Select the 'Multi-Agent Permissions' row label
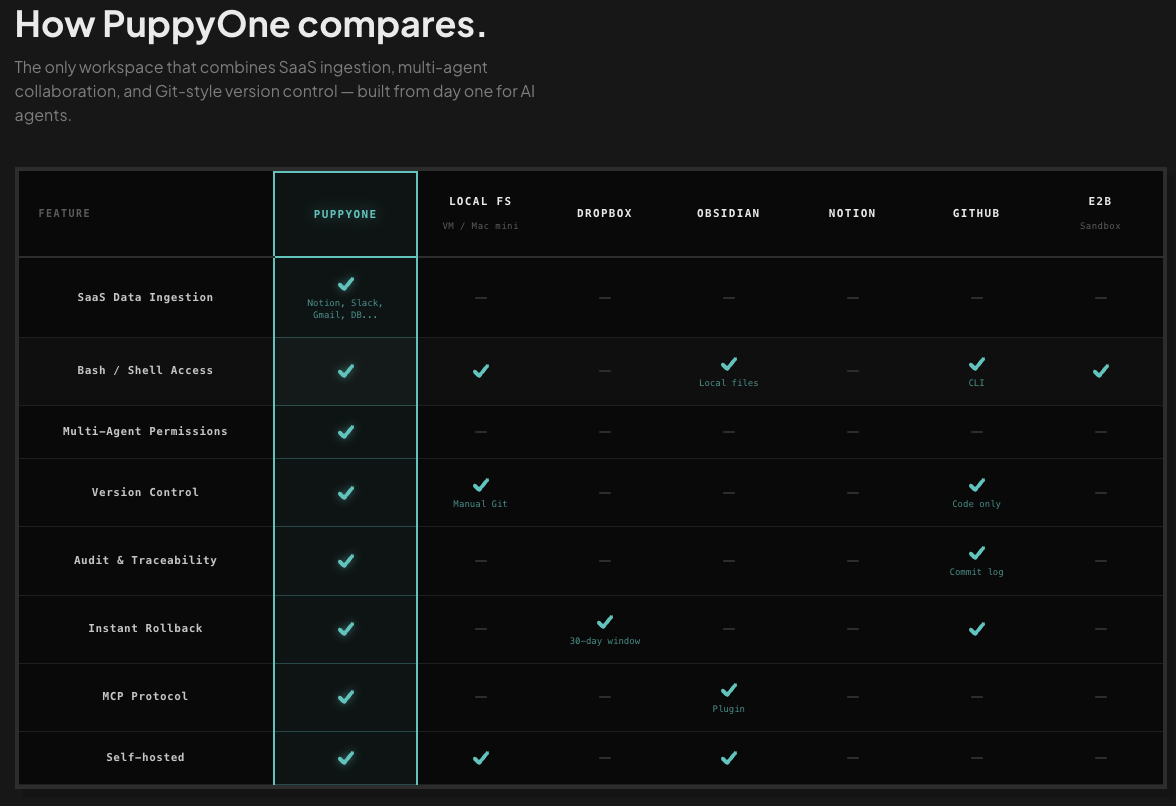1176x806 pixels. point(146,431)
